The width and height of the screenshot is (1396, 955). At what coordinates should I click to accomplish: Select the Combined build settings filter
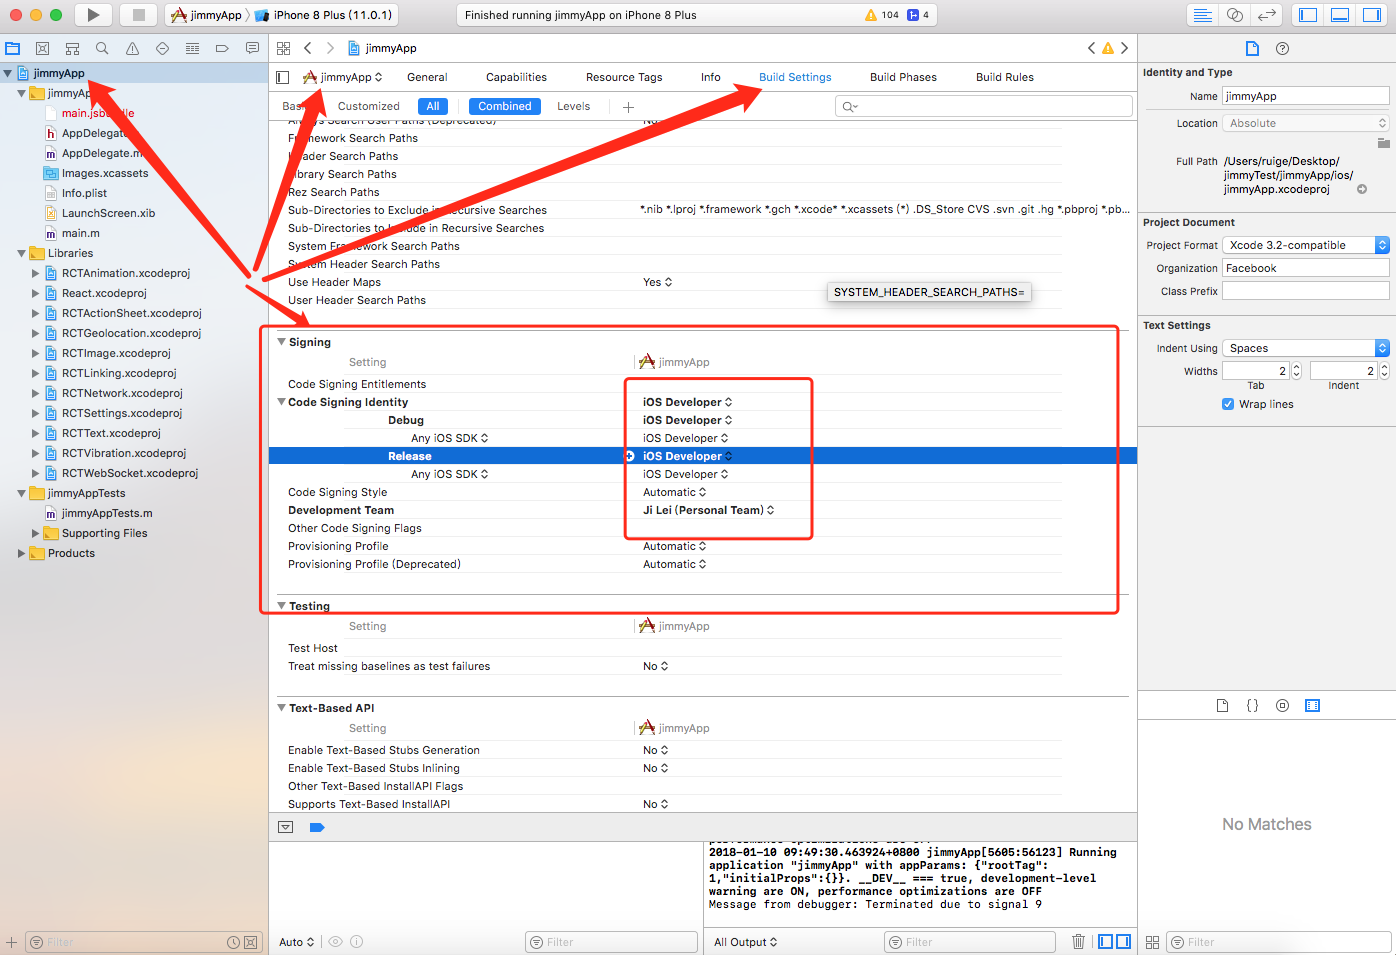point(504,105)
